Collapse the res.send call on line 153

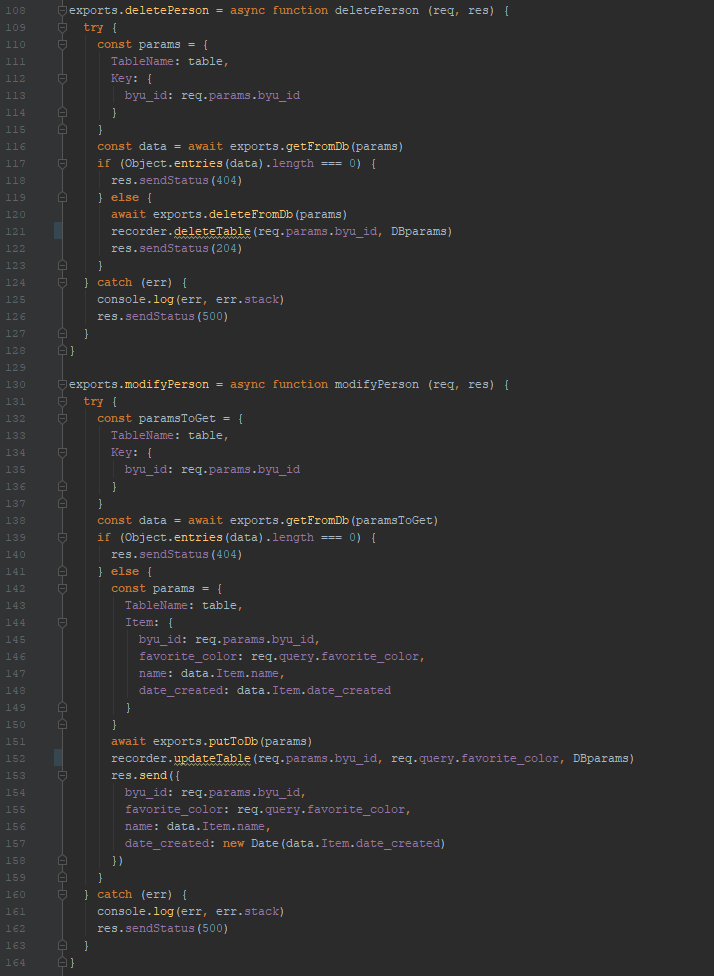[x=62, y=776]
